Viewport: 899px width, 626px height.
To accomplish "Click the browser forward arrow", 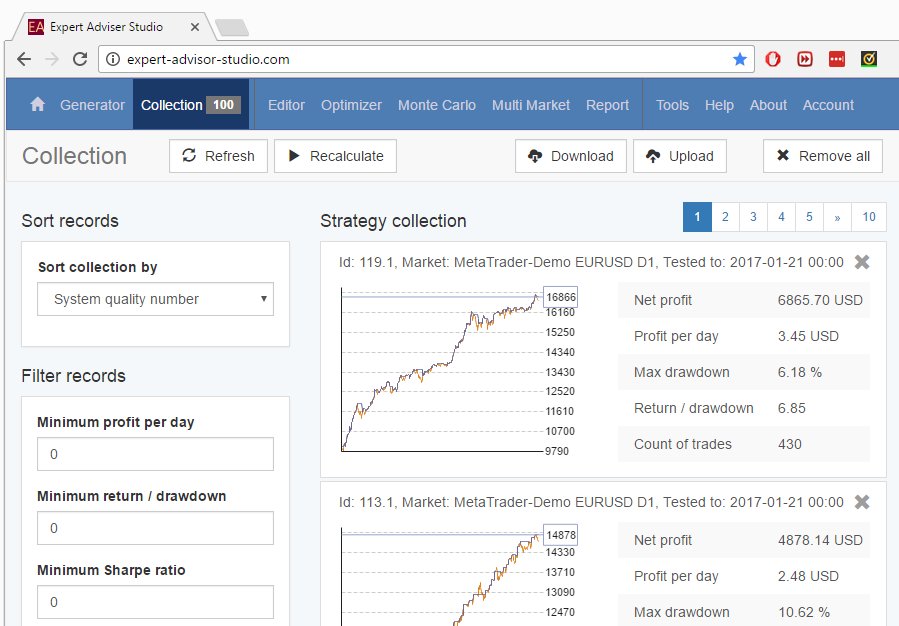I will click(52, 59).
